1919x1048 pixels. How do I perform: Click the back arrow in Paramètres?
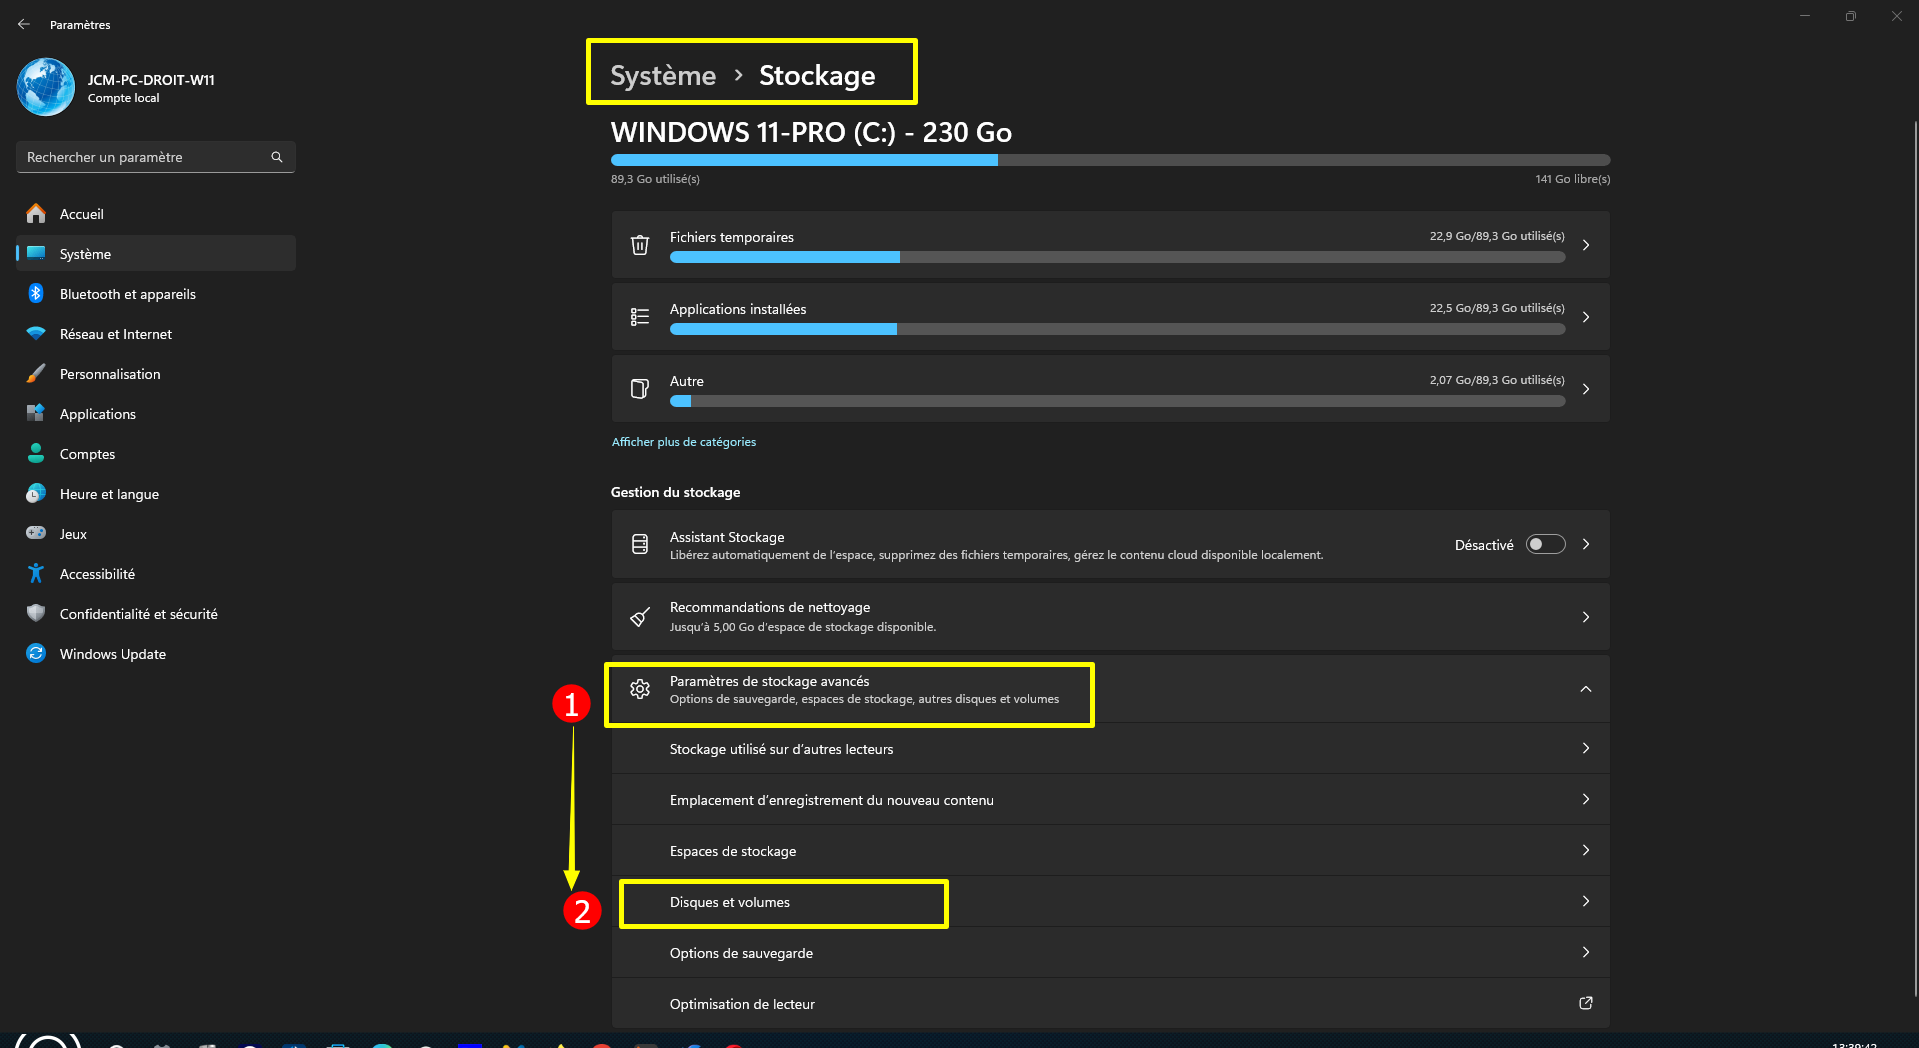coord(24,24)
